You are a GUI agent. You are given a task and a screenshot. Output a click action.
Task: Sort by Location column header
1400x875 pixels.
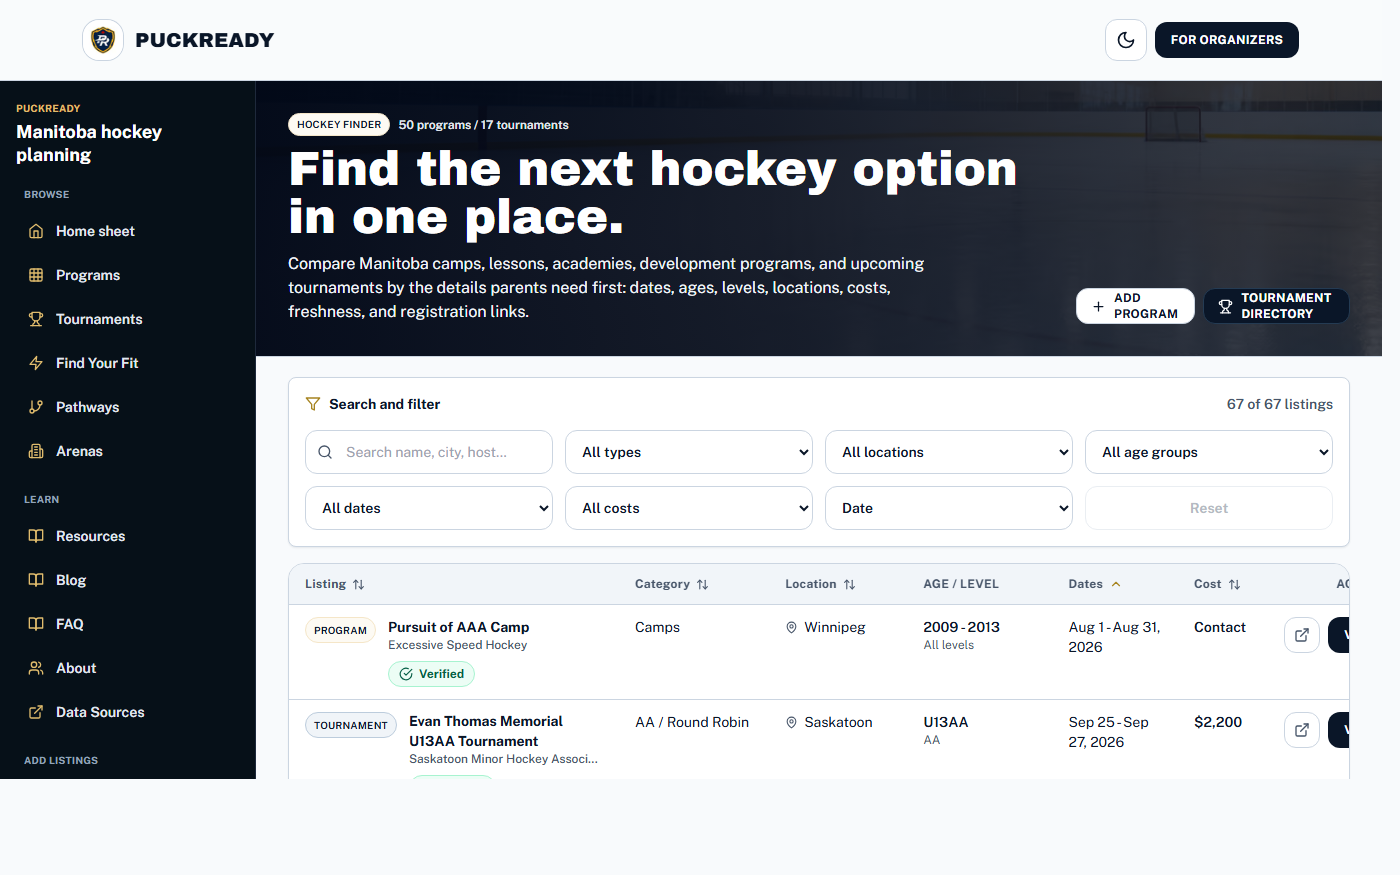coord(820,584)
